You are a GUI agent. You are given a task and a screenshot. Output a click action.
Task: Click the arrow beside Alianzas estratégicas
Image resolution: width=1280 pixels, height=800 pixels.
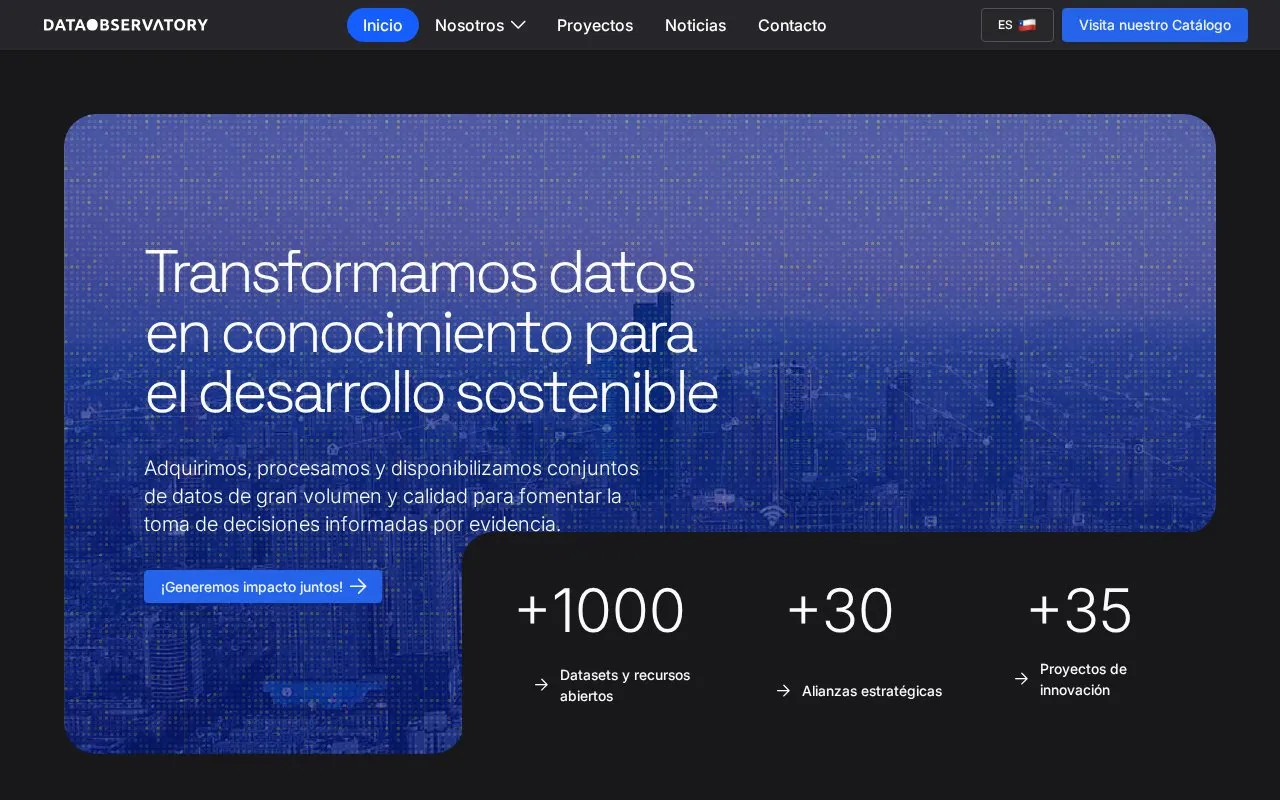(x=783, y=691)
